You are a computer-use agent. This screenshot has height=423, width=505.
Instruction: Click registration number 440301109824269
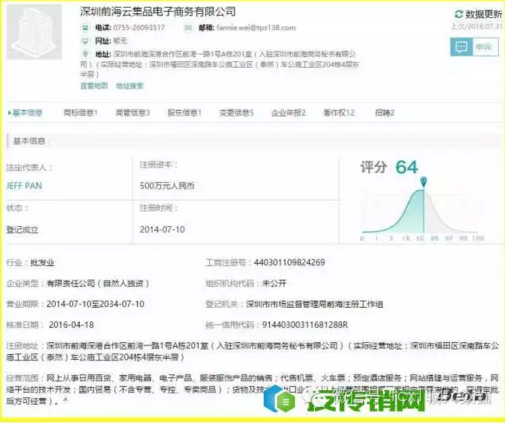click(289, 262)
